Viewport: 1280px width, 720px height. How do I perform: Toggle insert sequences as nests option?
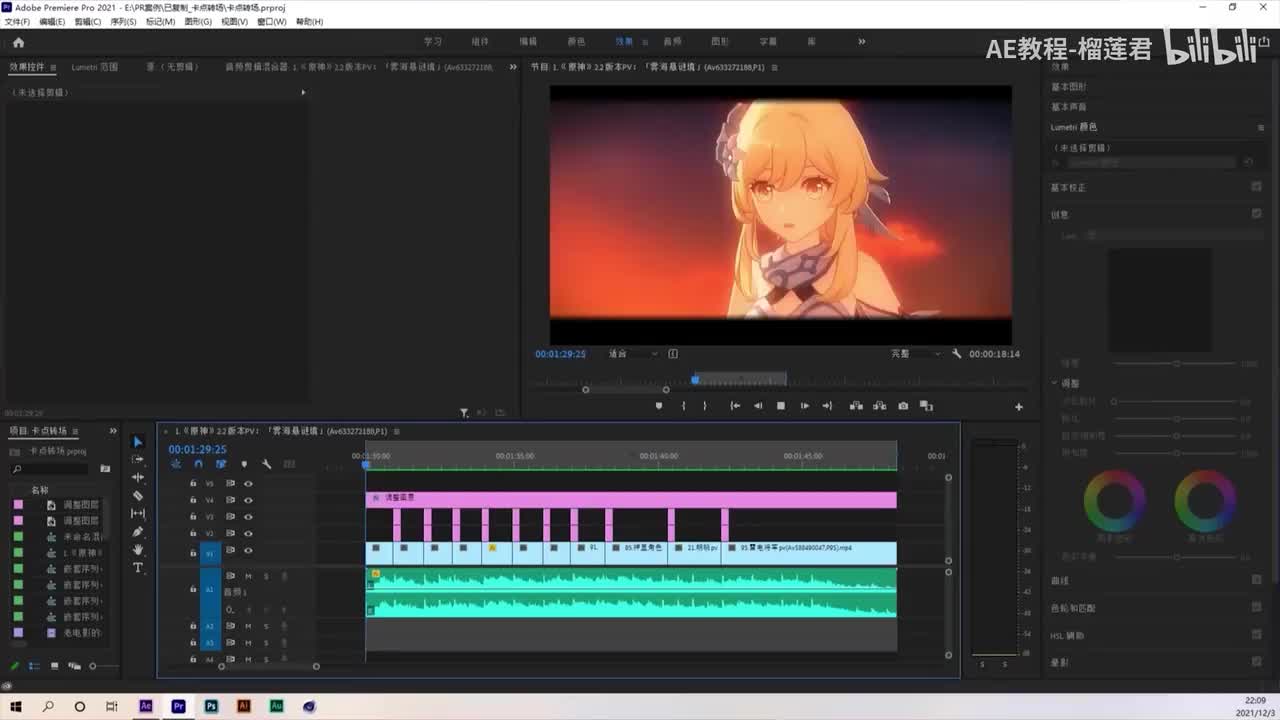pyautogui.click(x=176, y=464)
